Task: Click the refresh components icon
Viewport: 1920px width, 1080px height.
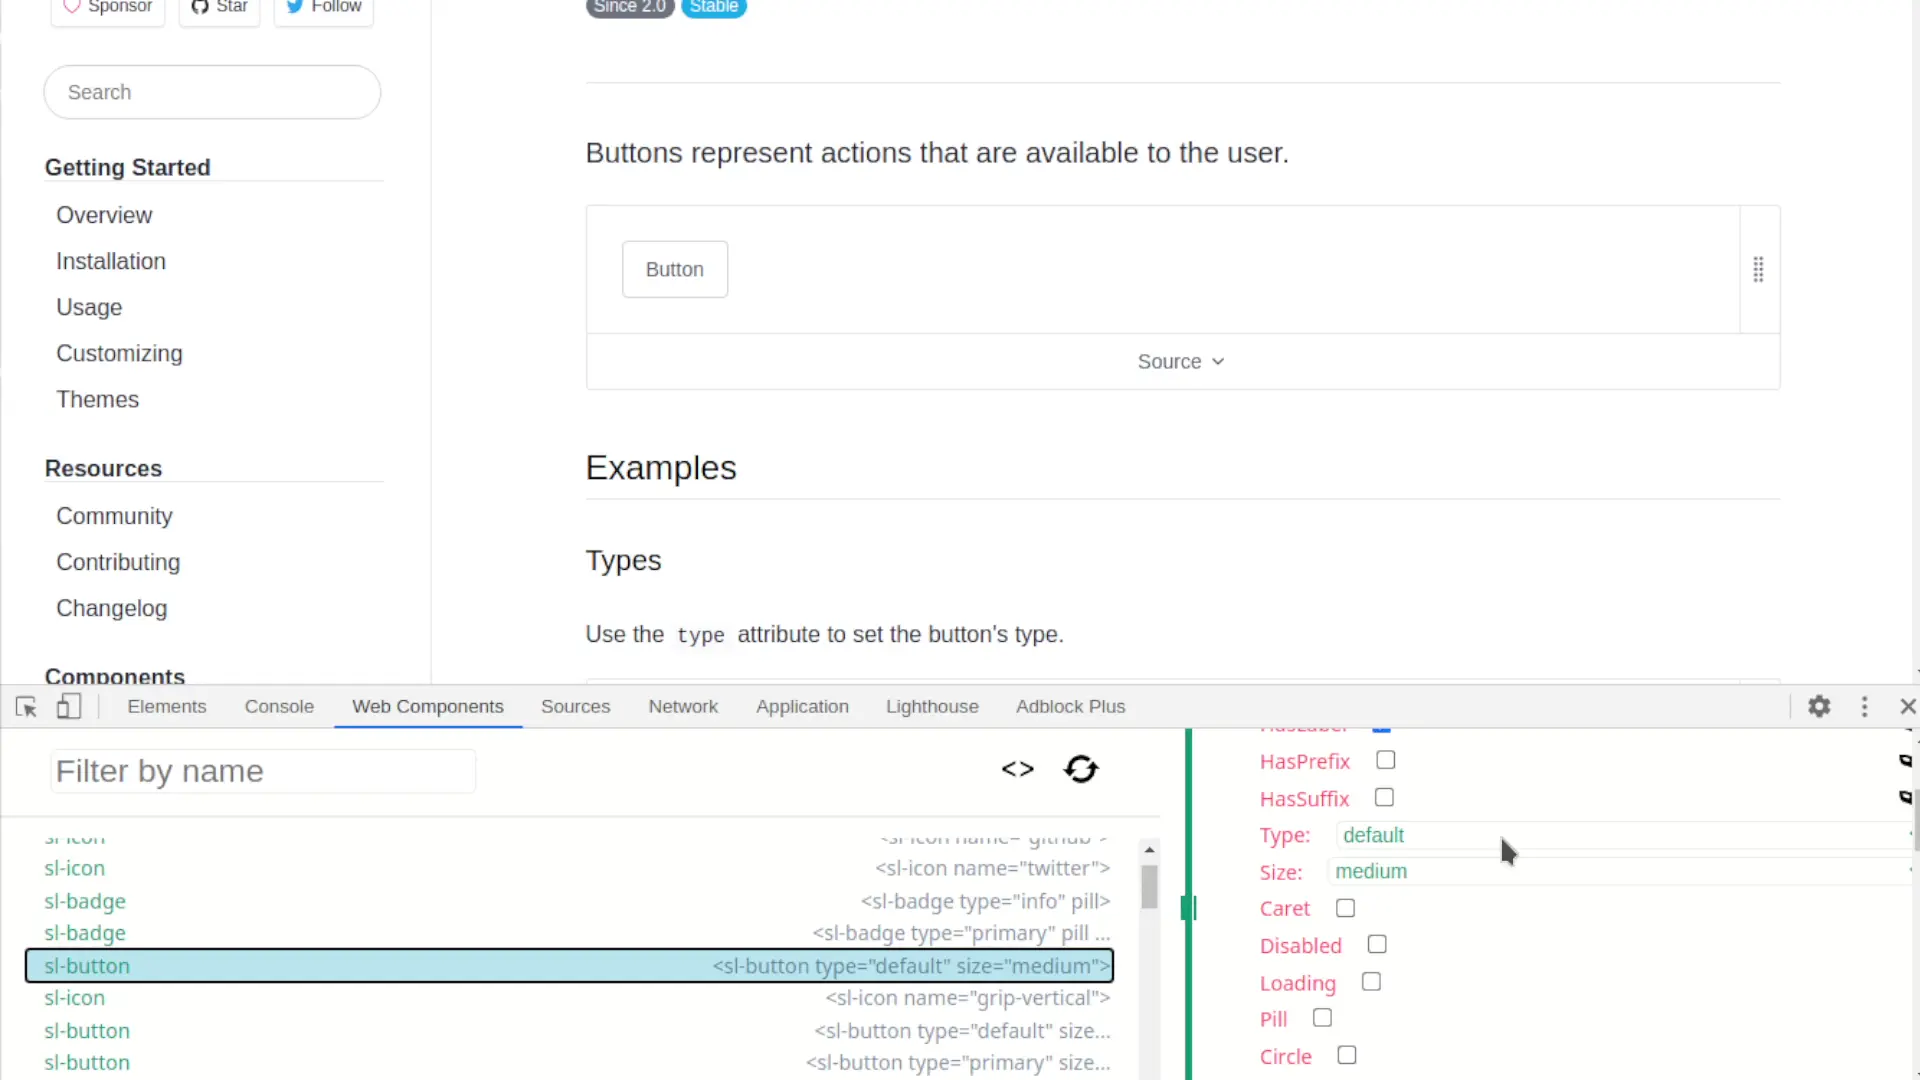Action: [1081, 769]
